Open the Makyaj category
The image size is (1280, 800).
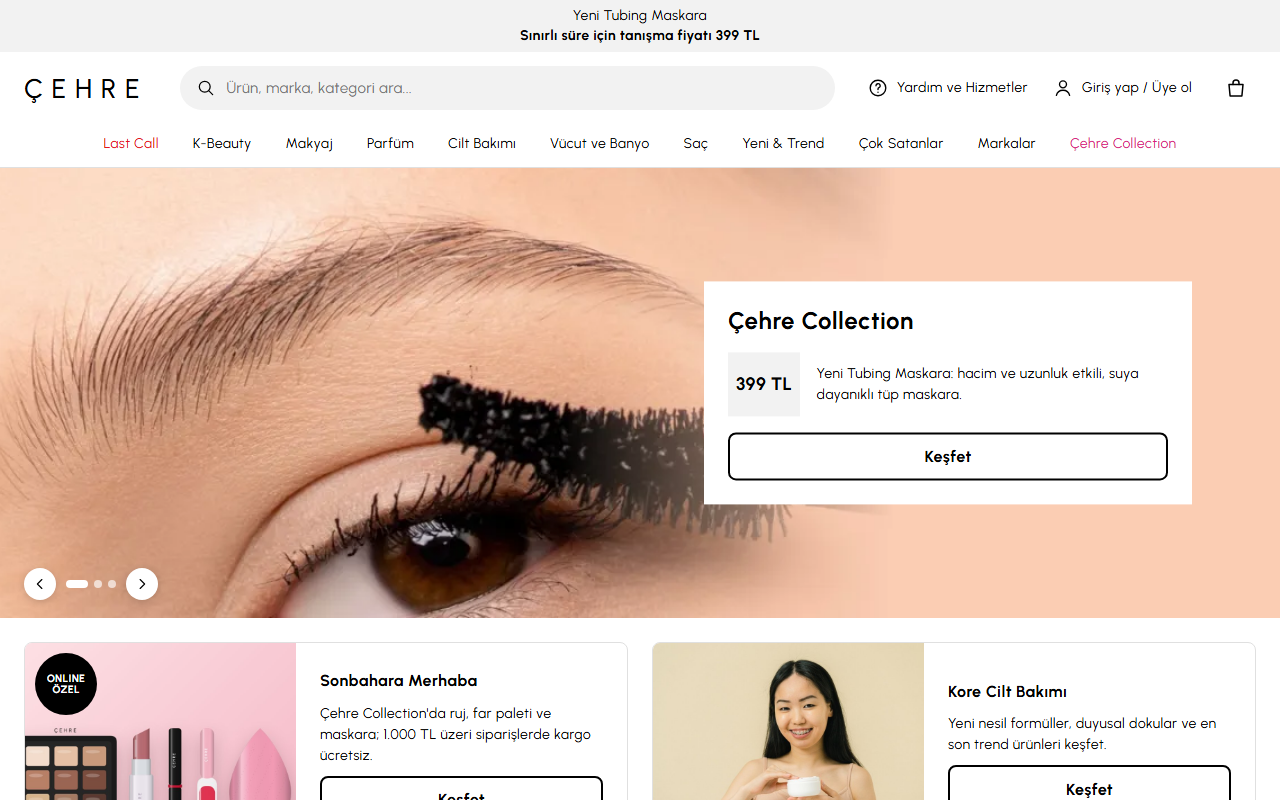click(309, 143)
